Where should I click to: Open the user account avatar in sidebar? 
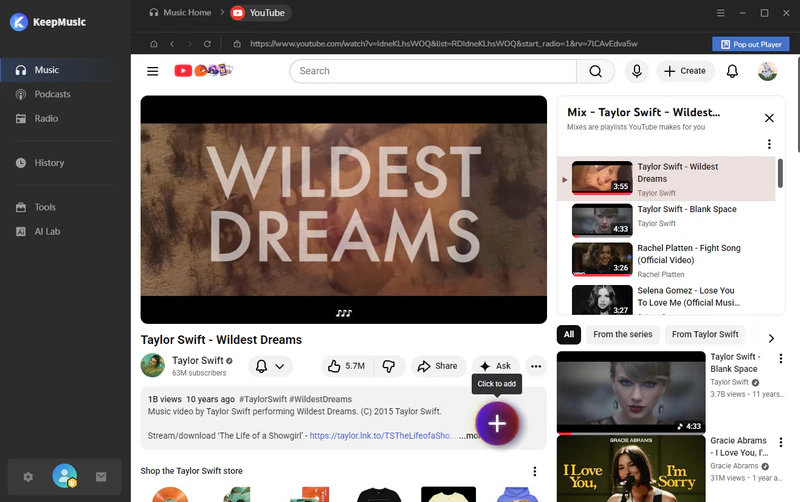click(x=65, y=476)
